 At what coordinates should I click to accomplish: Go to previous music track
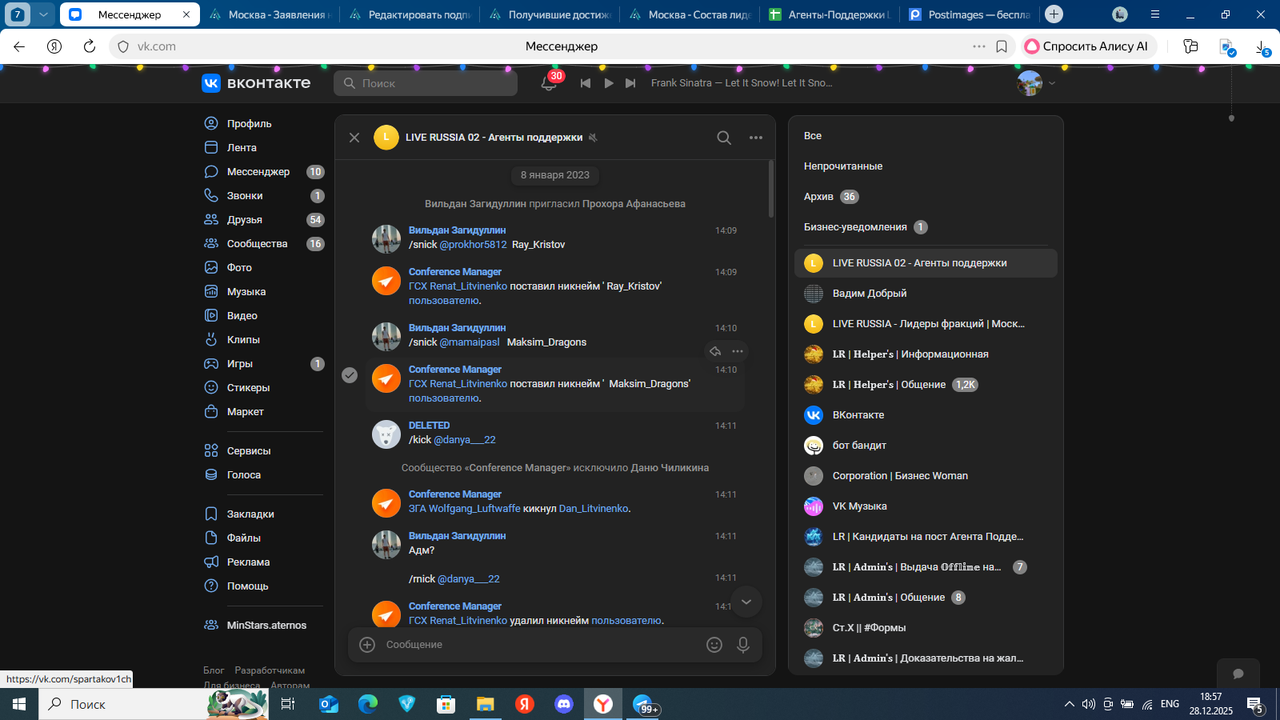[x=586, y=83]
